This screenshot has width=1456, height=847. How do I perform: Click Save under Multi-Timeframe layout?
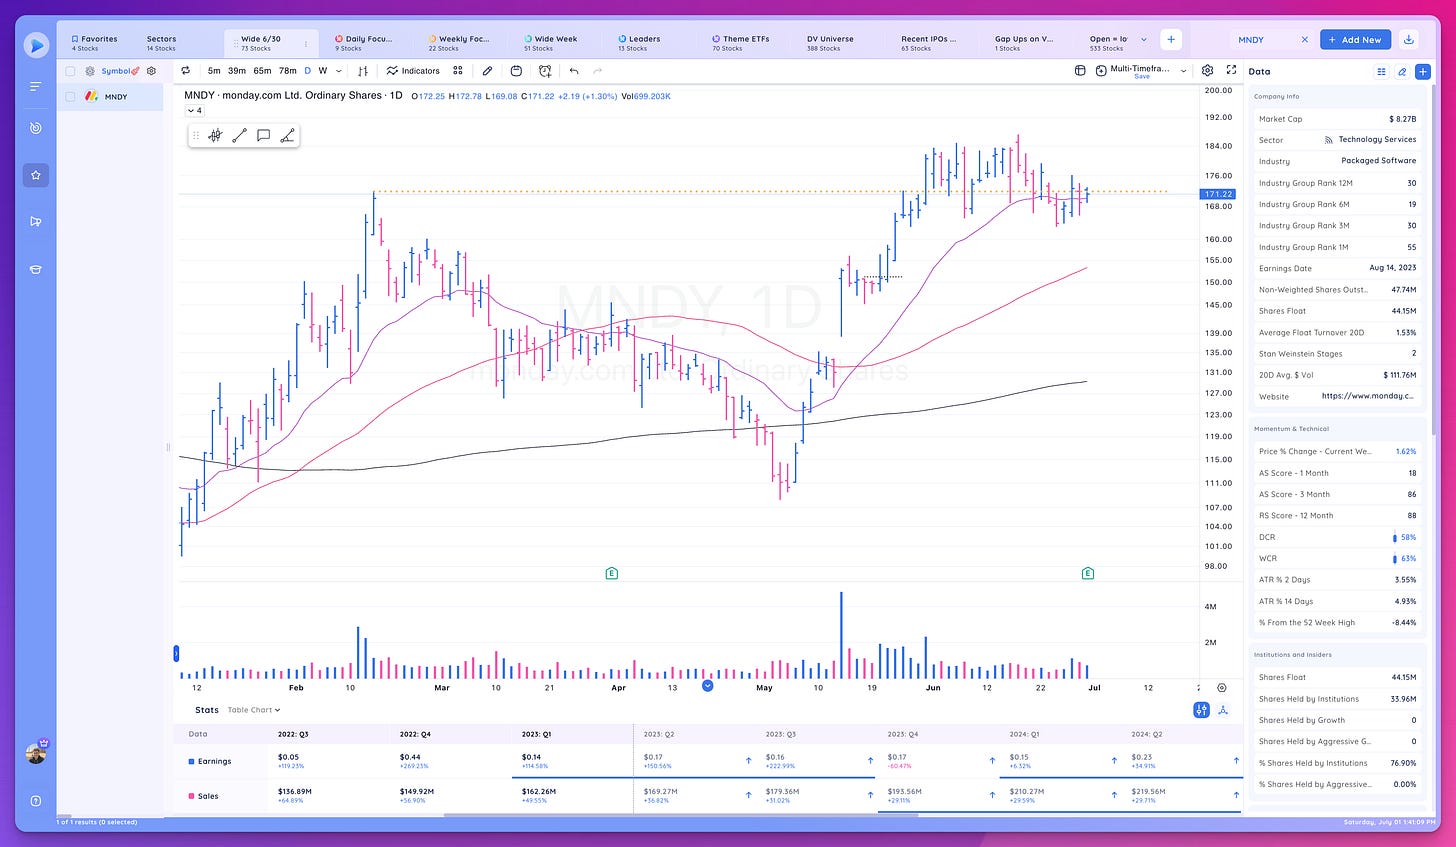(1142, 77)
